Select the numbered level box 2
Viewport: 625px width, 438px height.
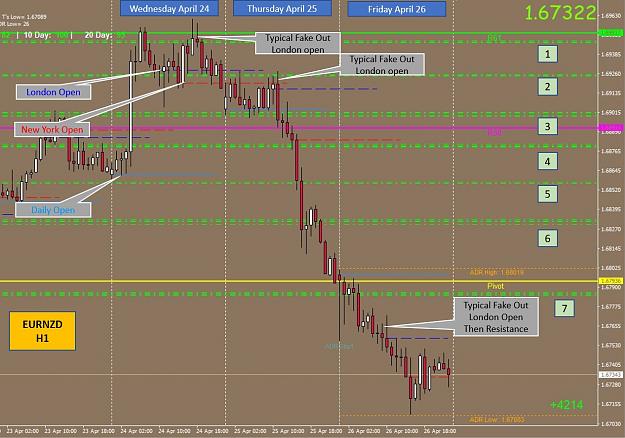(x=548, y=87)
